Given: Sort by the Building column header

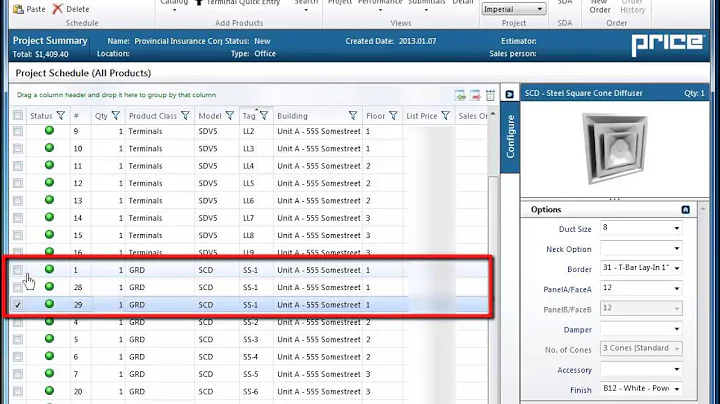Looking at the screenshot, I should tap(292, 116).
